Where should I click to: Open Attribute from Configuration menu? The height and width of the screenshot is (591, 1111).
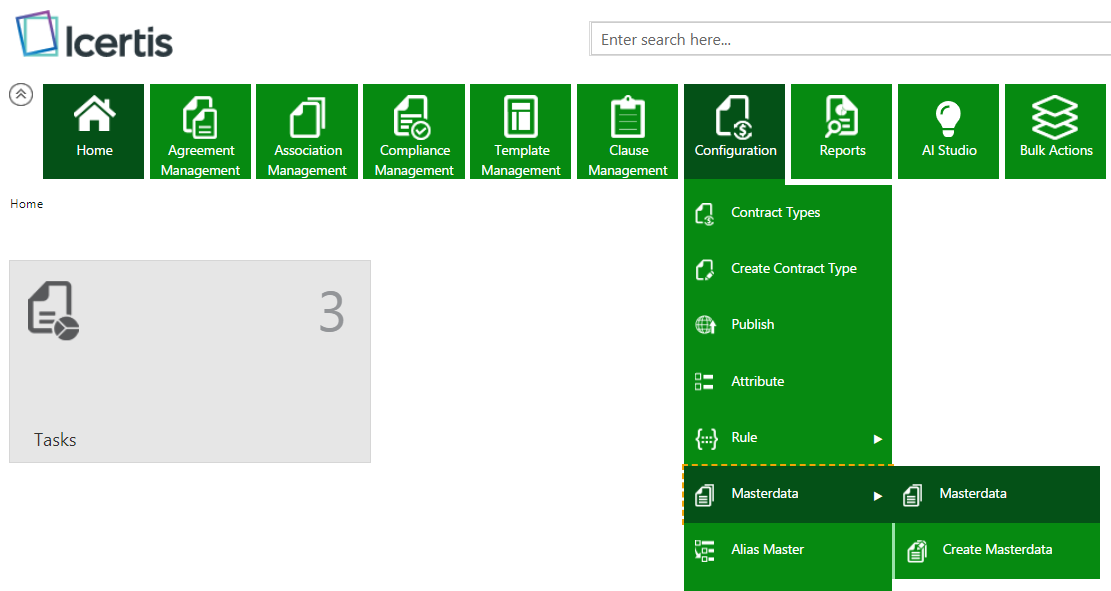pos(757,382)
